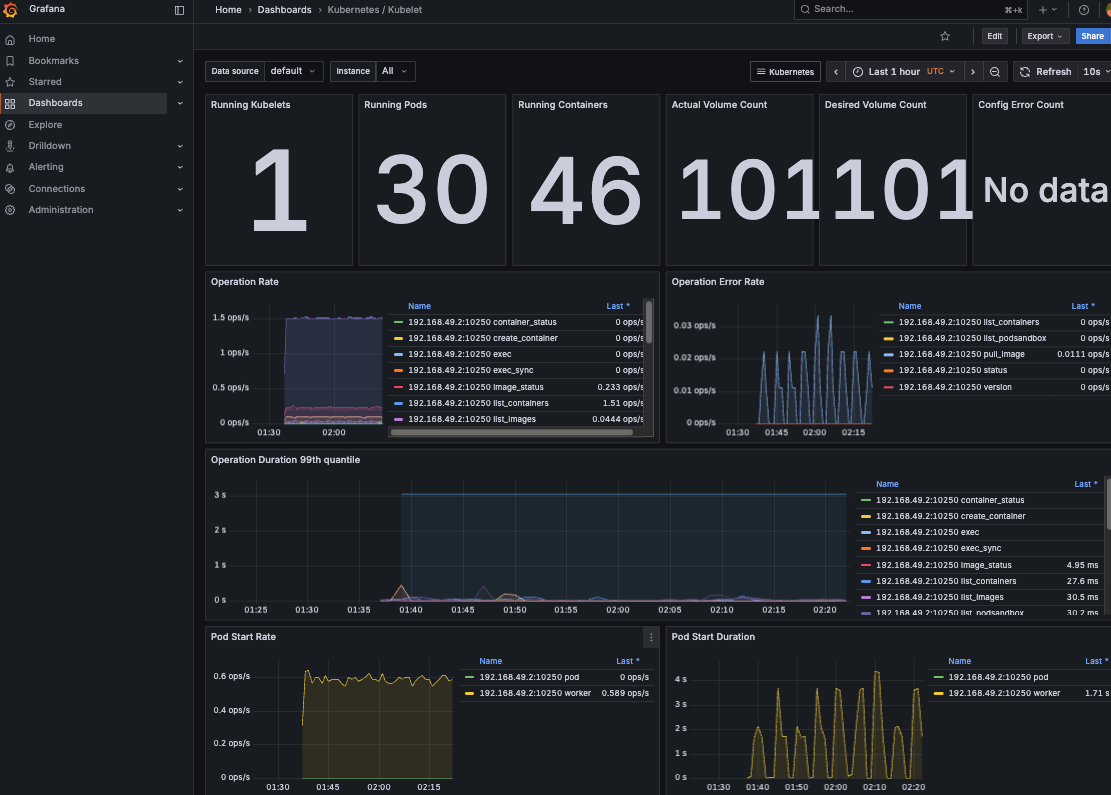Expand the Dashboards sidebar section chevron

coord(180,103)
